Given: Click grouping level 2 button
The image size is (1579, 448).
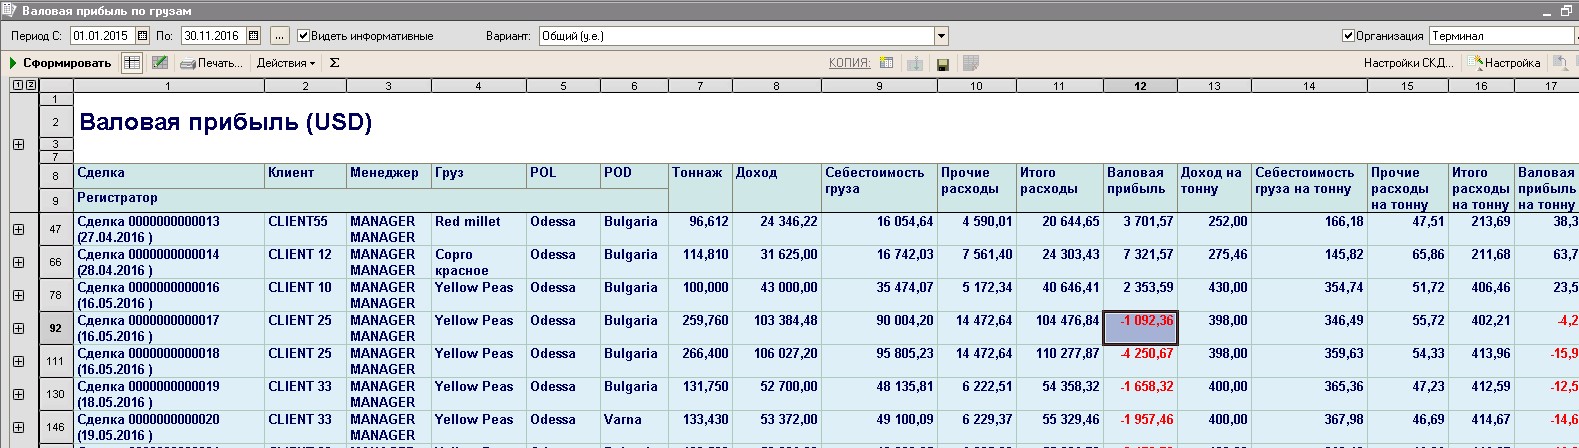Looking at the screenshot, I should (31, 86).
